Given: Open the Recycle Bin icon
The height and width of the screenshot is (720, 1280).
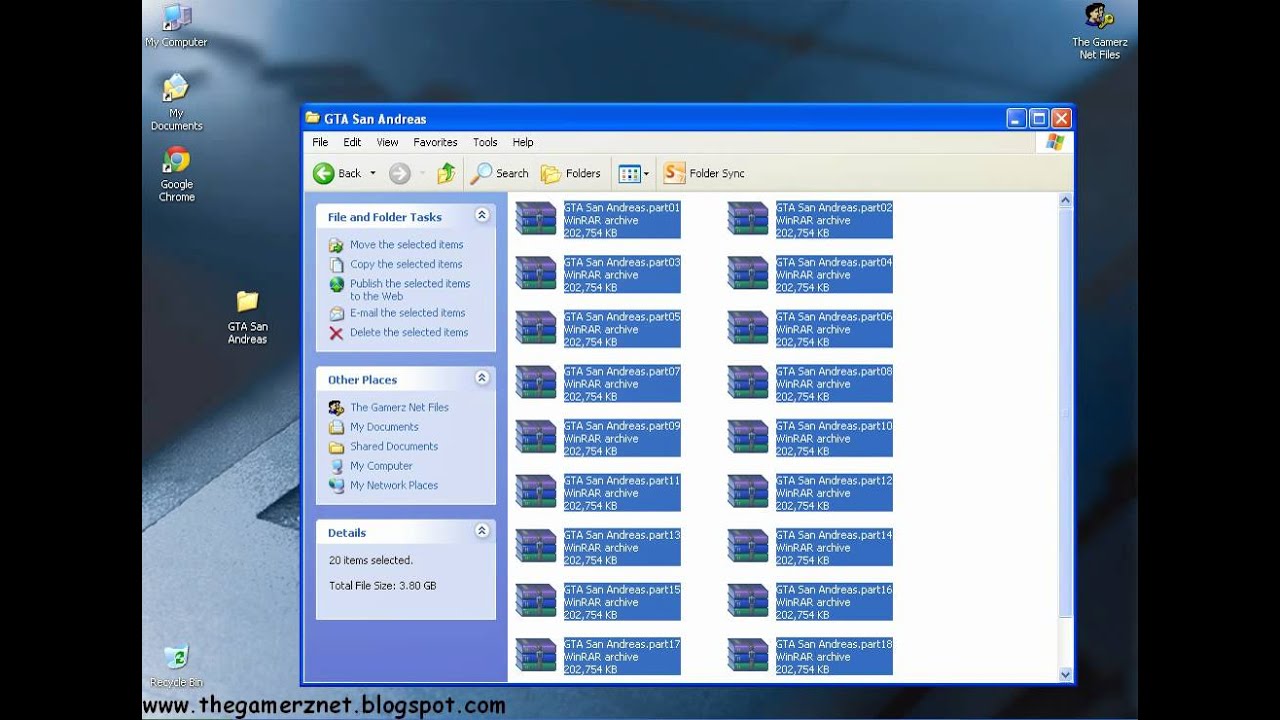Looking at the screenshot, I should [x=176, y=666].
